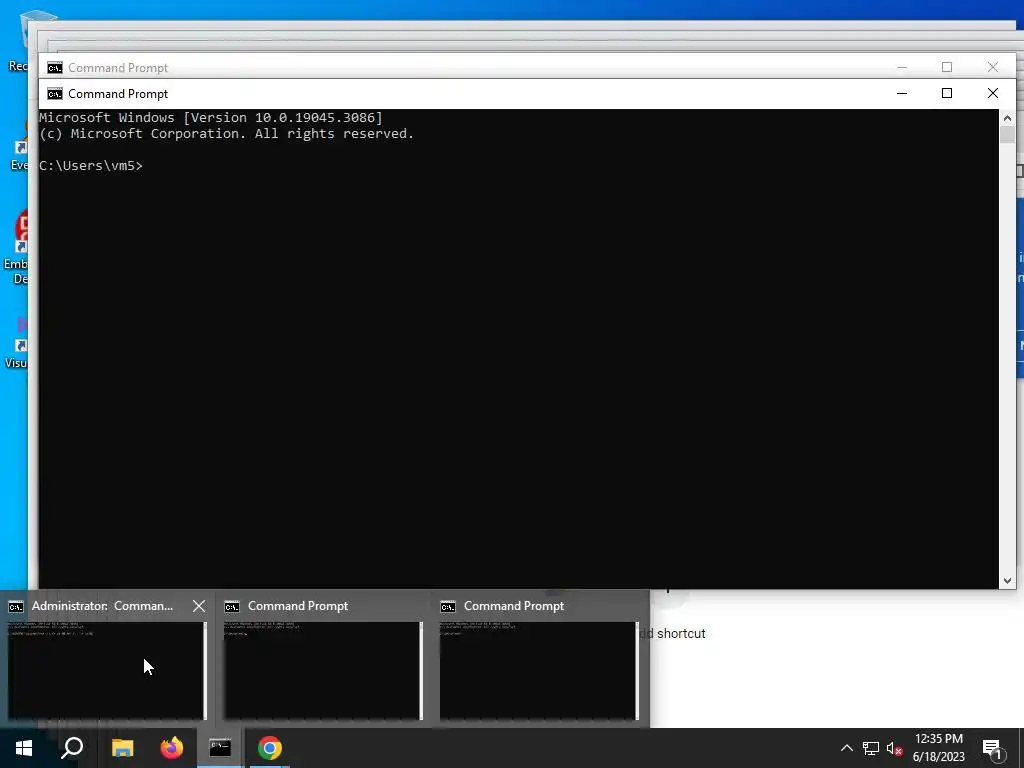Screen dimensions: 1024x768
Task: Close Administrator Command Prompt from preview
Action: [x=199, y=606]
